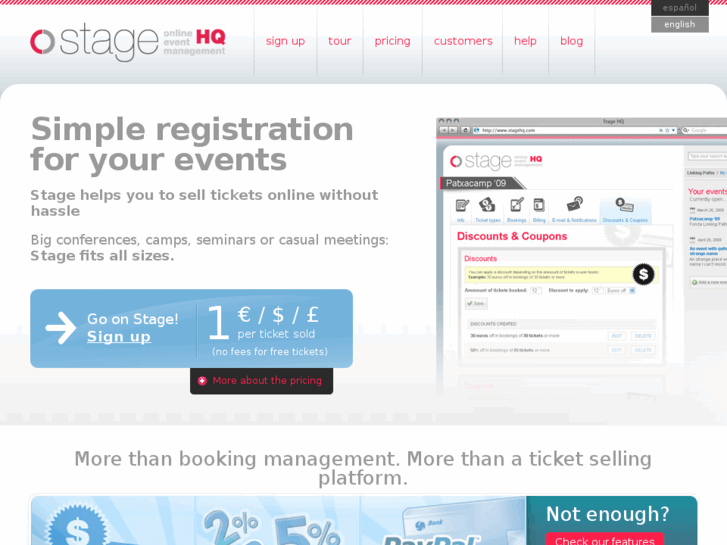The width and height of the screenshot is (727, 545).
Task: Click the 'per ticket sold' text
Action: click(x=276, y=334)
